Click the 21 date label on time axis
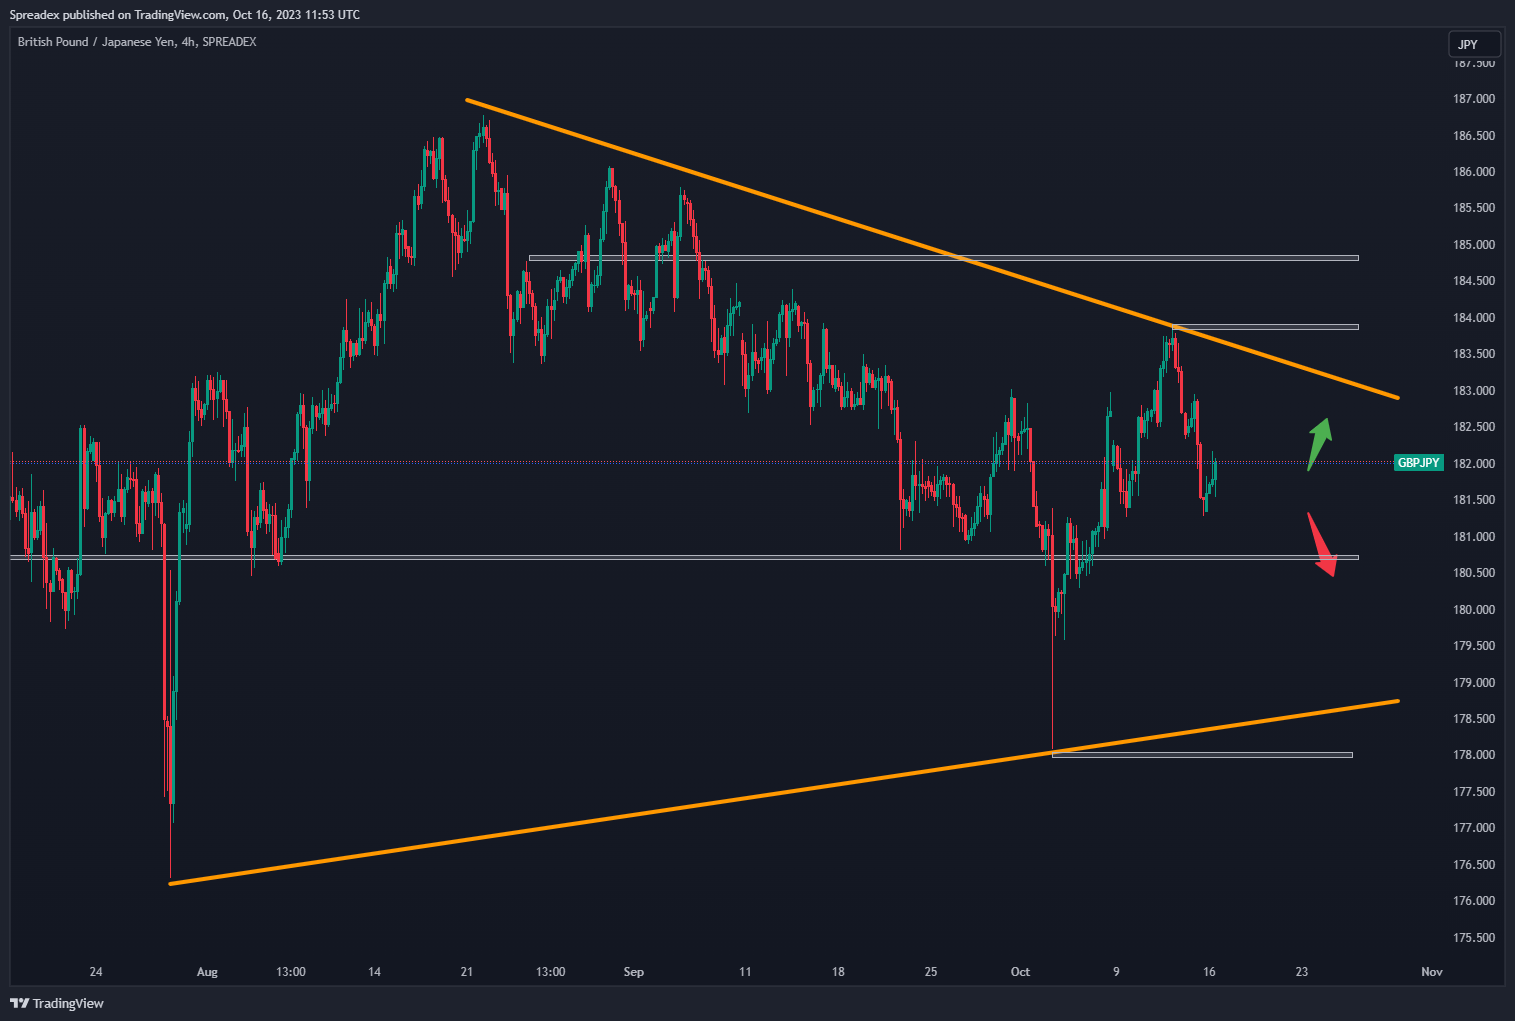Screen dimensions: 1515x1021 [466, 972]
